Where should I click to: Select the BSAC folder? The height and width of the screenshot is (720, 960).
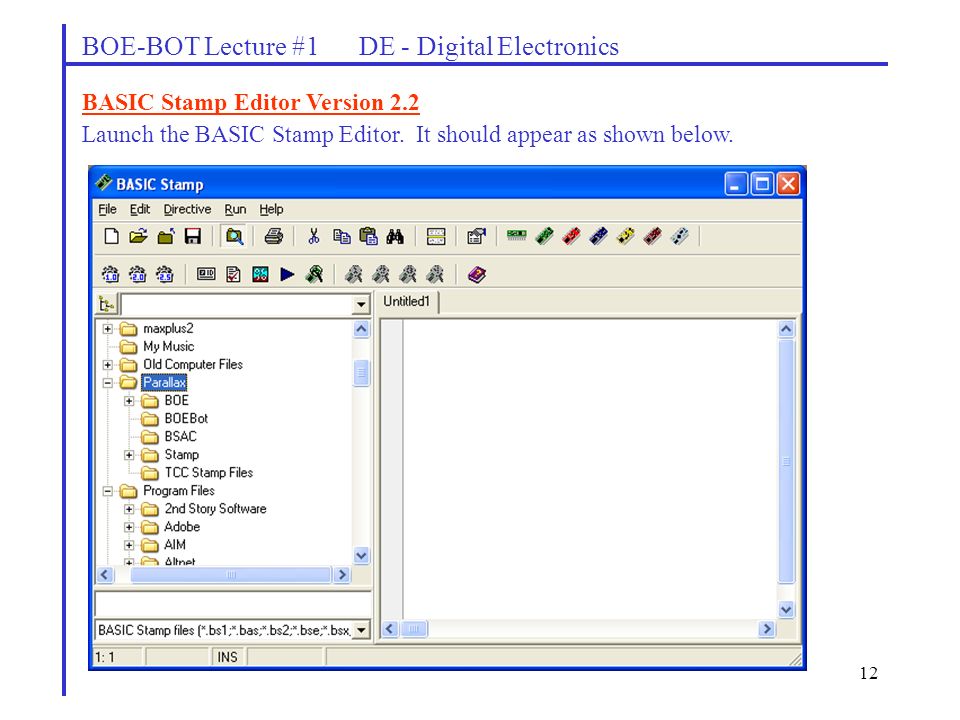[181, 437]
